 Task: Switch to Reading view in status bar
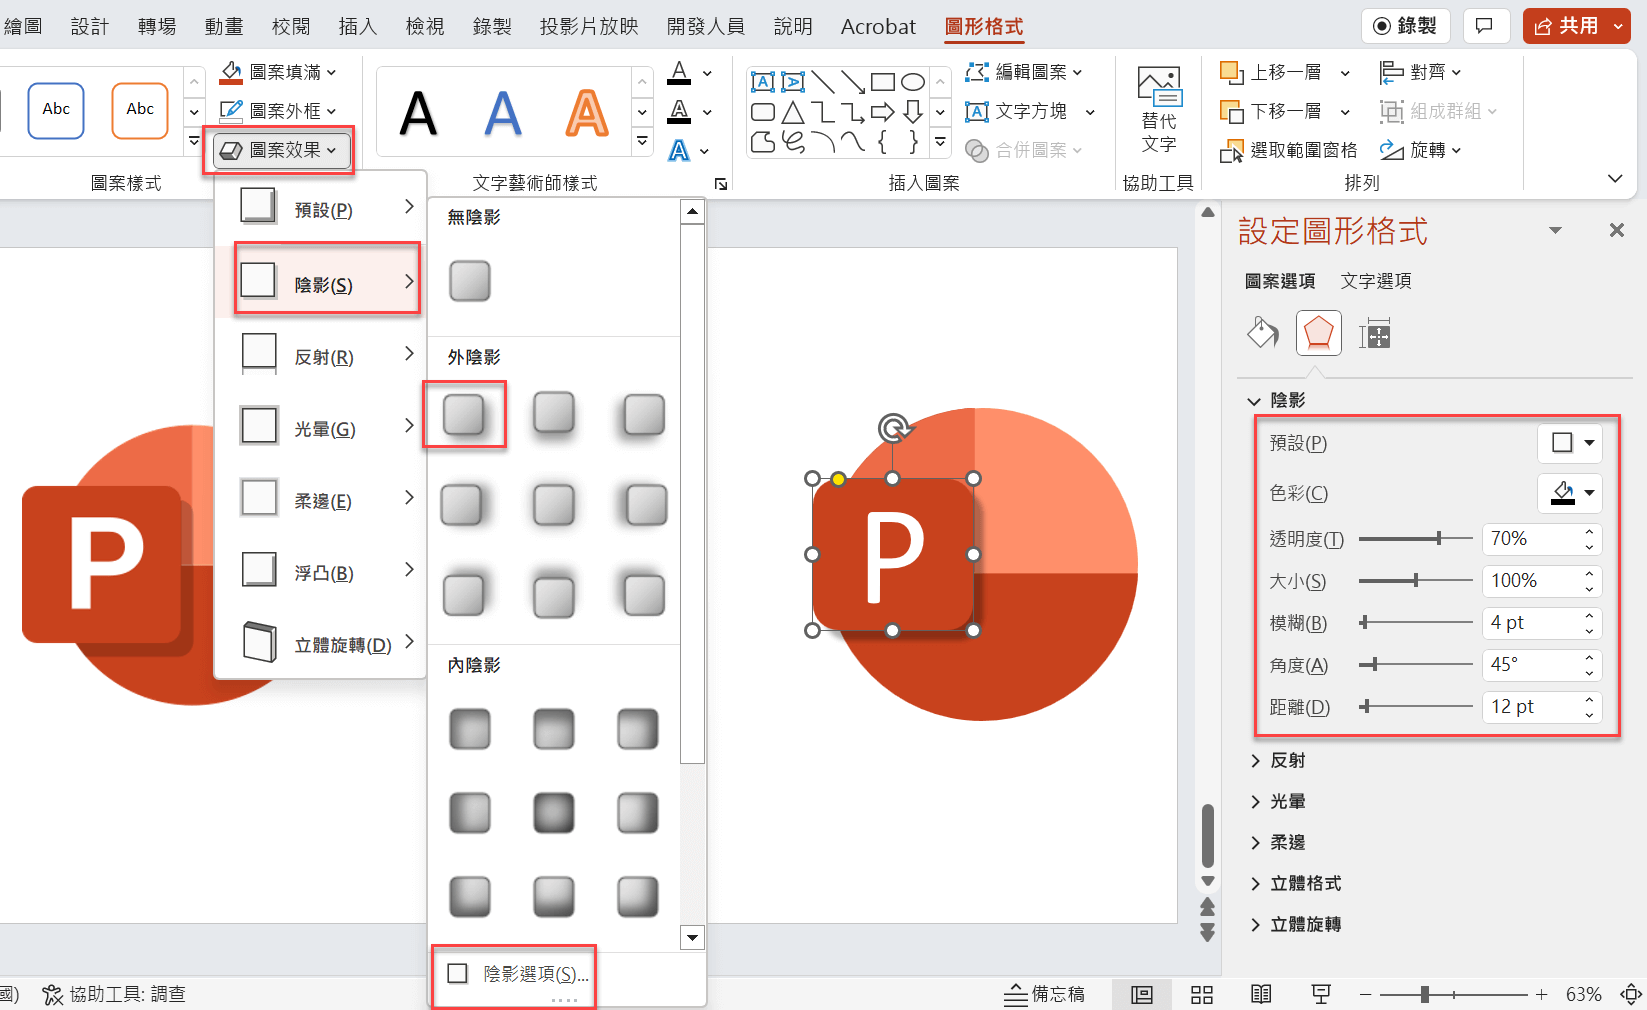click(x=1261, y=994)
